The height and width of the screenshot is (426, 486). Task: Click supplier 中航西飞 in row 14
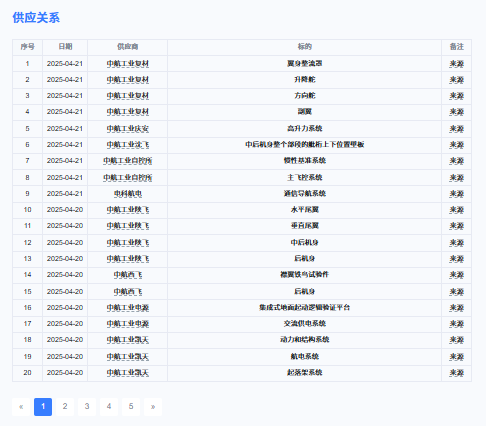click(x=128, y=275)
